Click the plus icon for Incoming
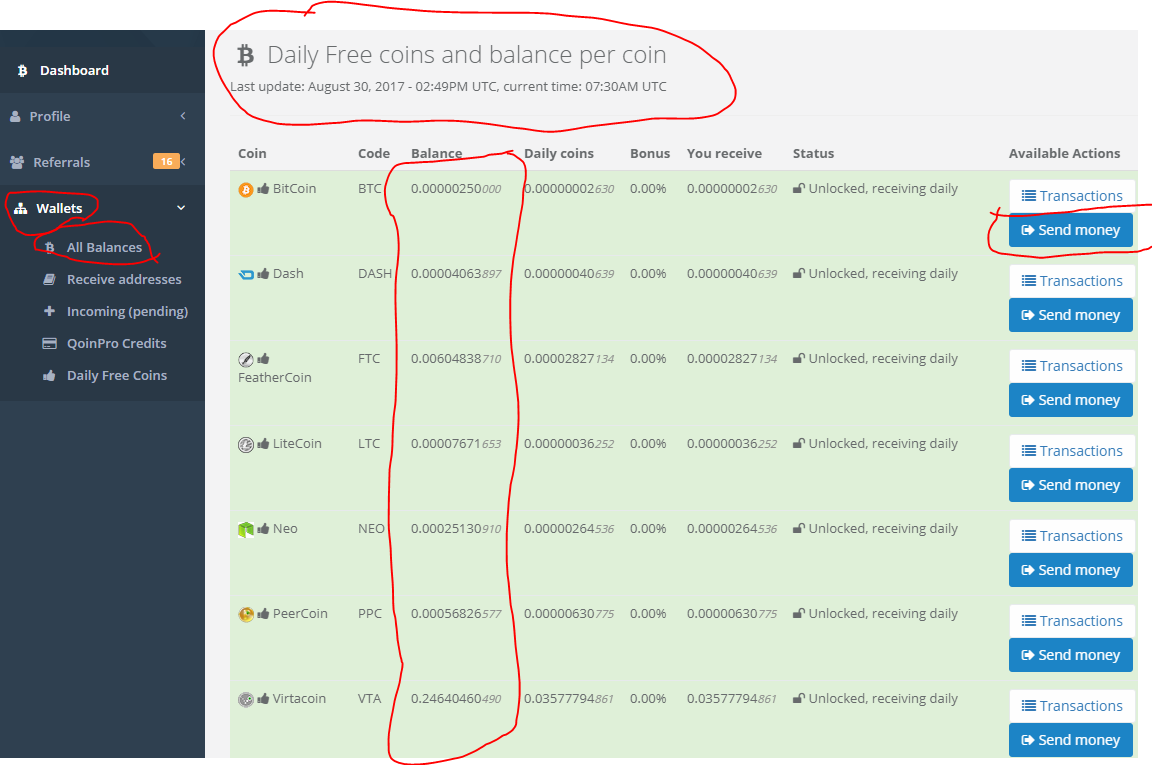The height and width of the screenshot is (765, 1152). tap(49, 311)
